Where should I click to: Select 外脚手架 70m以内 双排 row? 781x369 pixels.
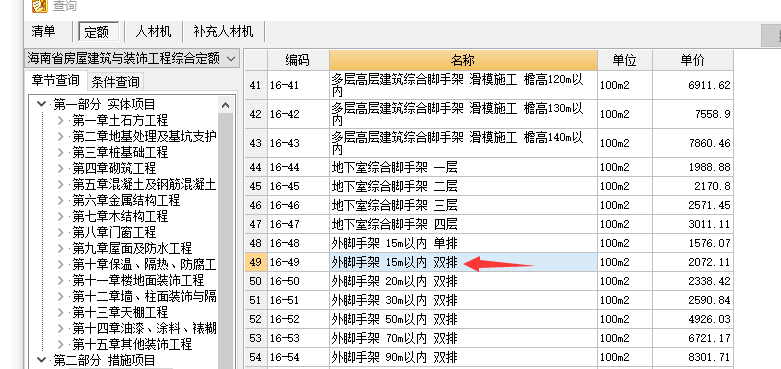click(x=463, y=338)
